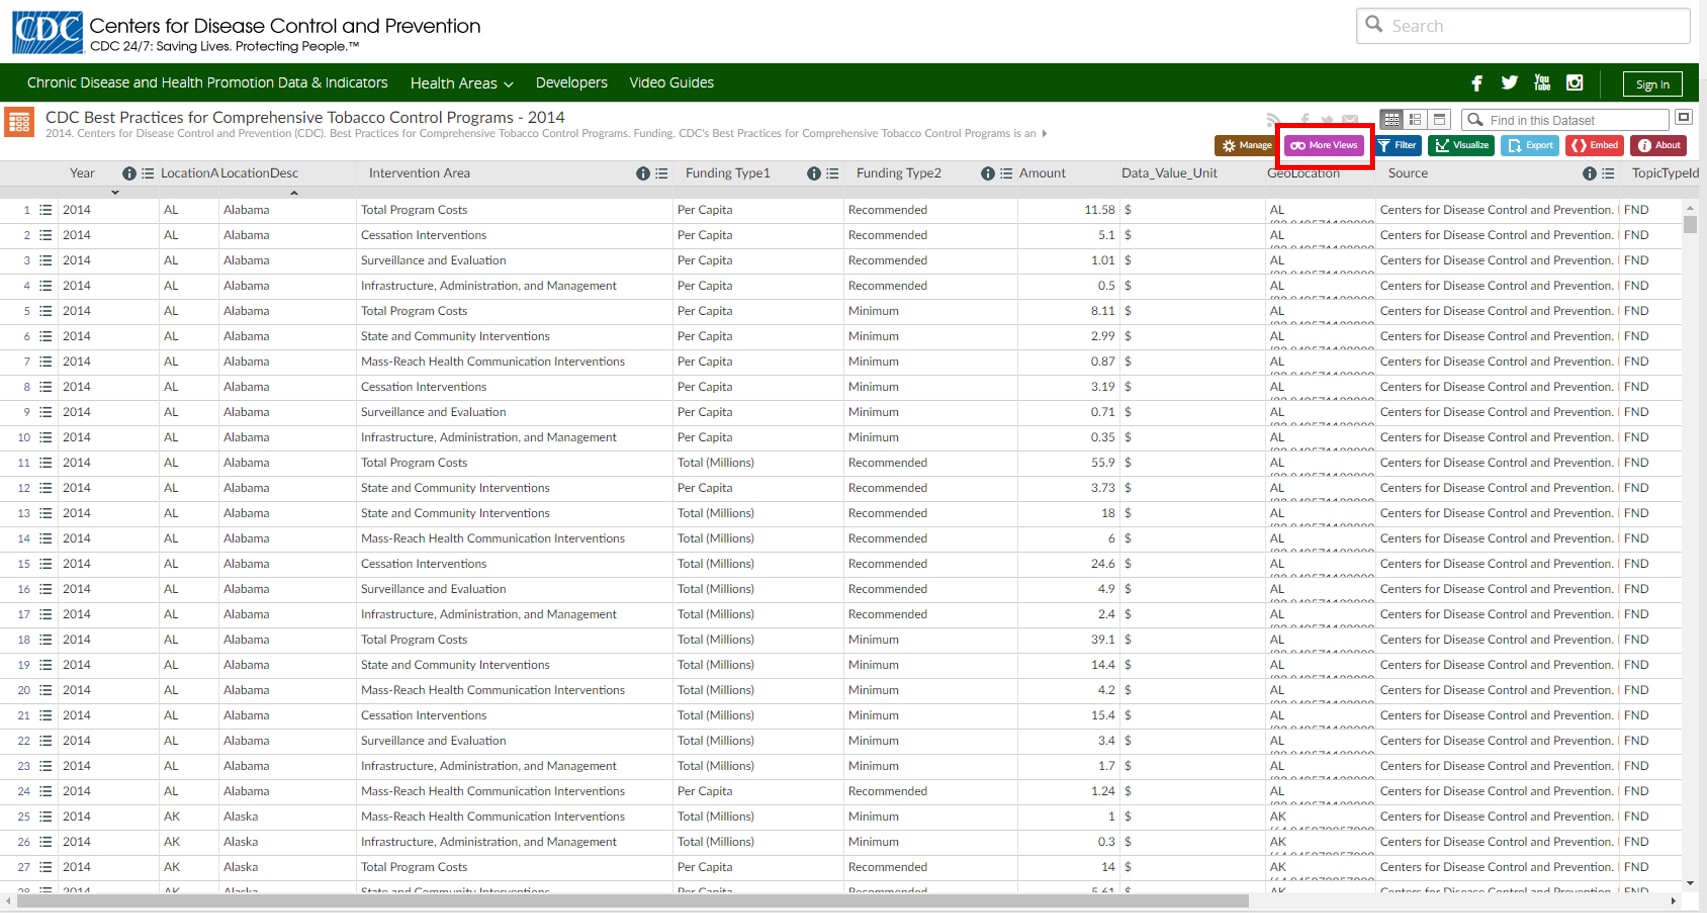
Task: Focus the top Search field
Action: click(x=1523, y=26)
